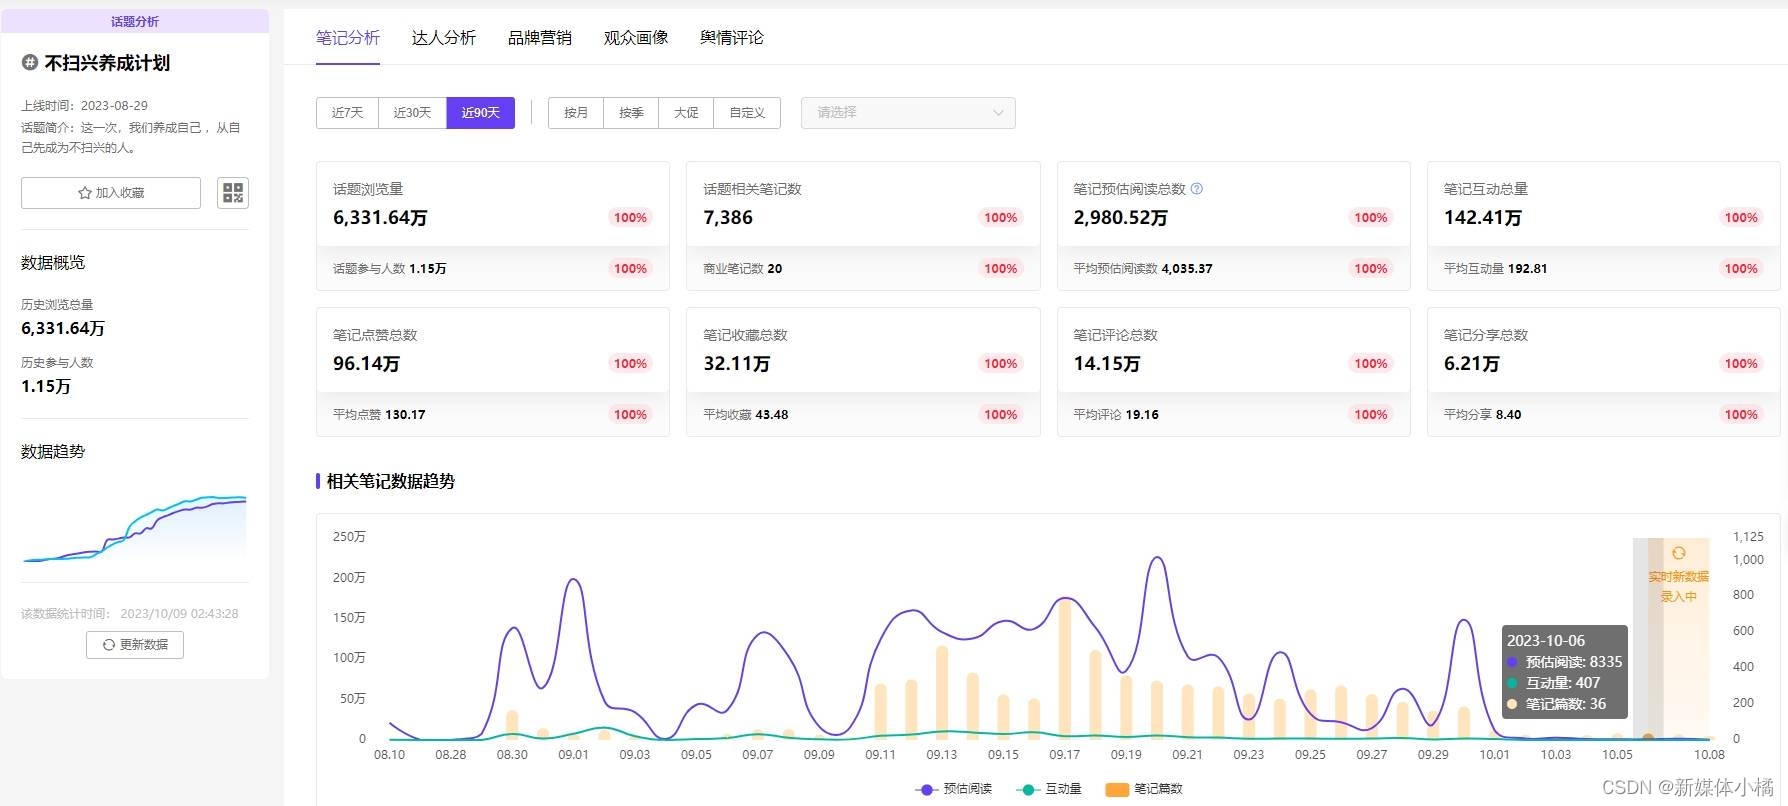
Task: Toggle the 互动量 legend series
Action: [1049, 789]
